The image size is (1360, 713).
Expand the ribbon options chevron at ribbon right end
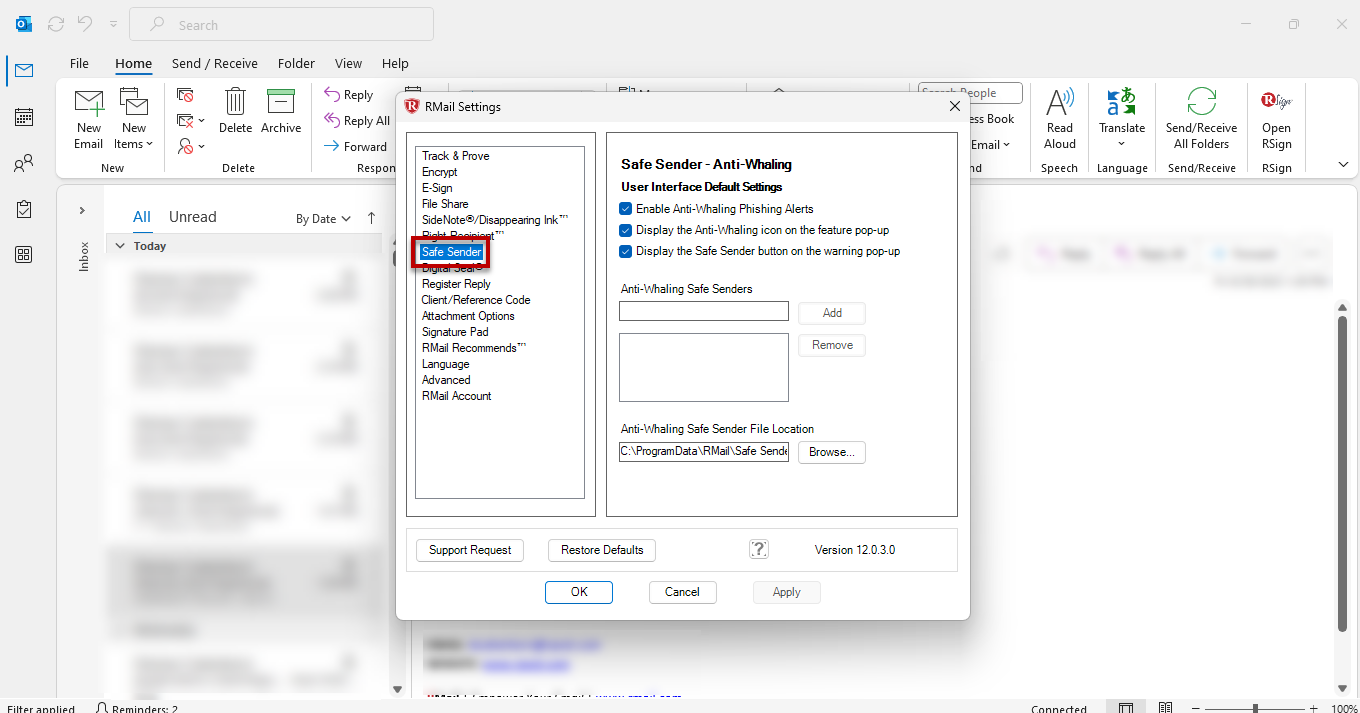(1343, 164)
